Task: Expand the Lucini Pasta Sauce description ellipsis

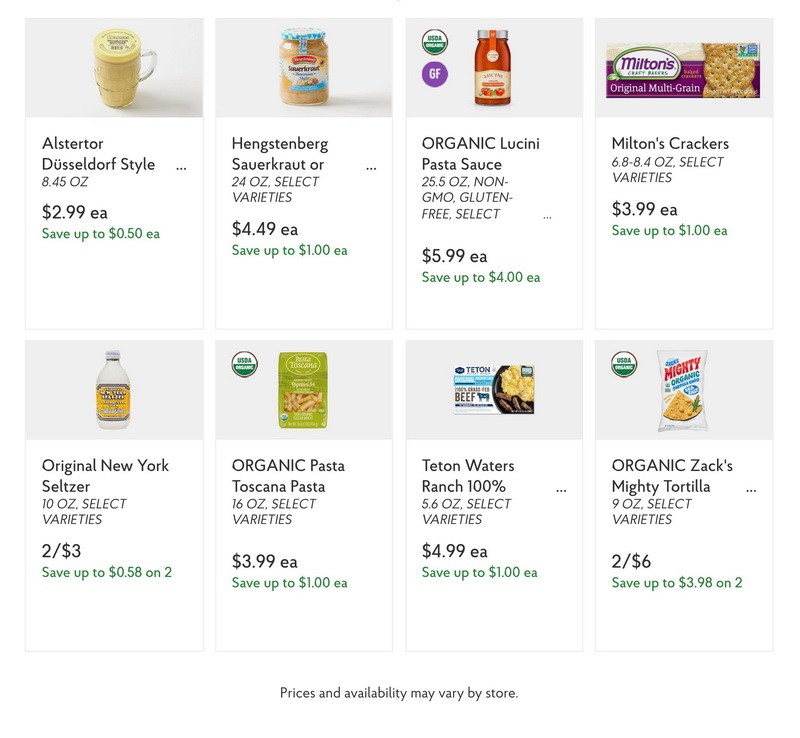Action: coord(545,214)
